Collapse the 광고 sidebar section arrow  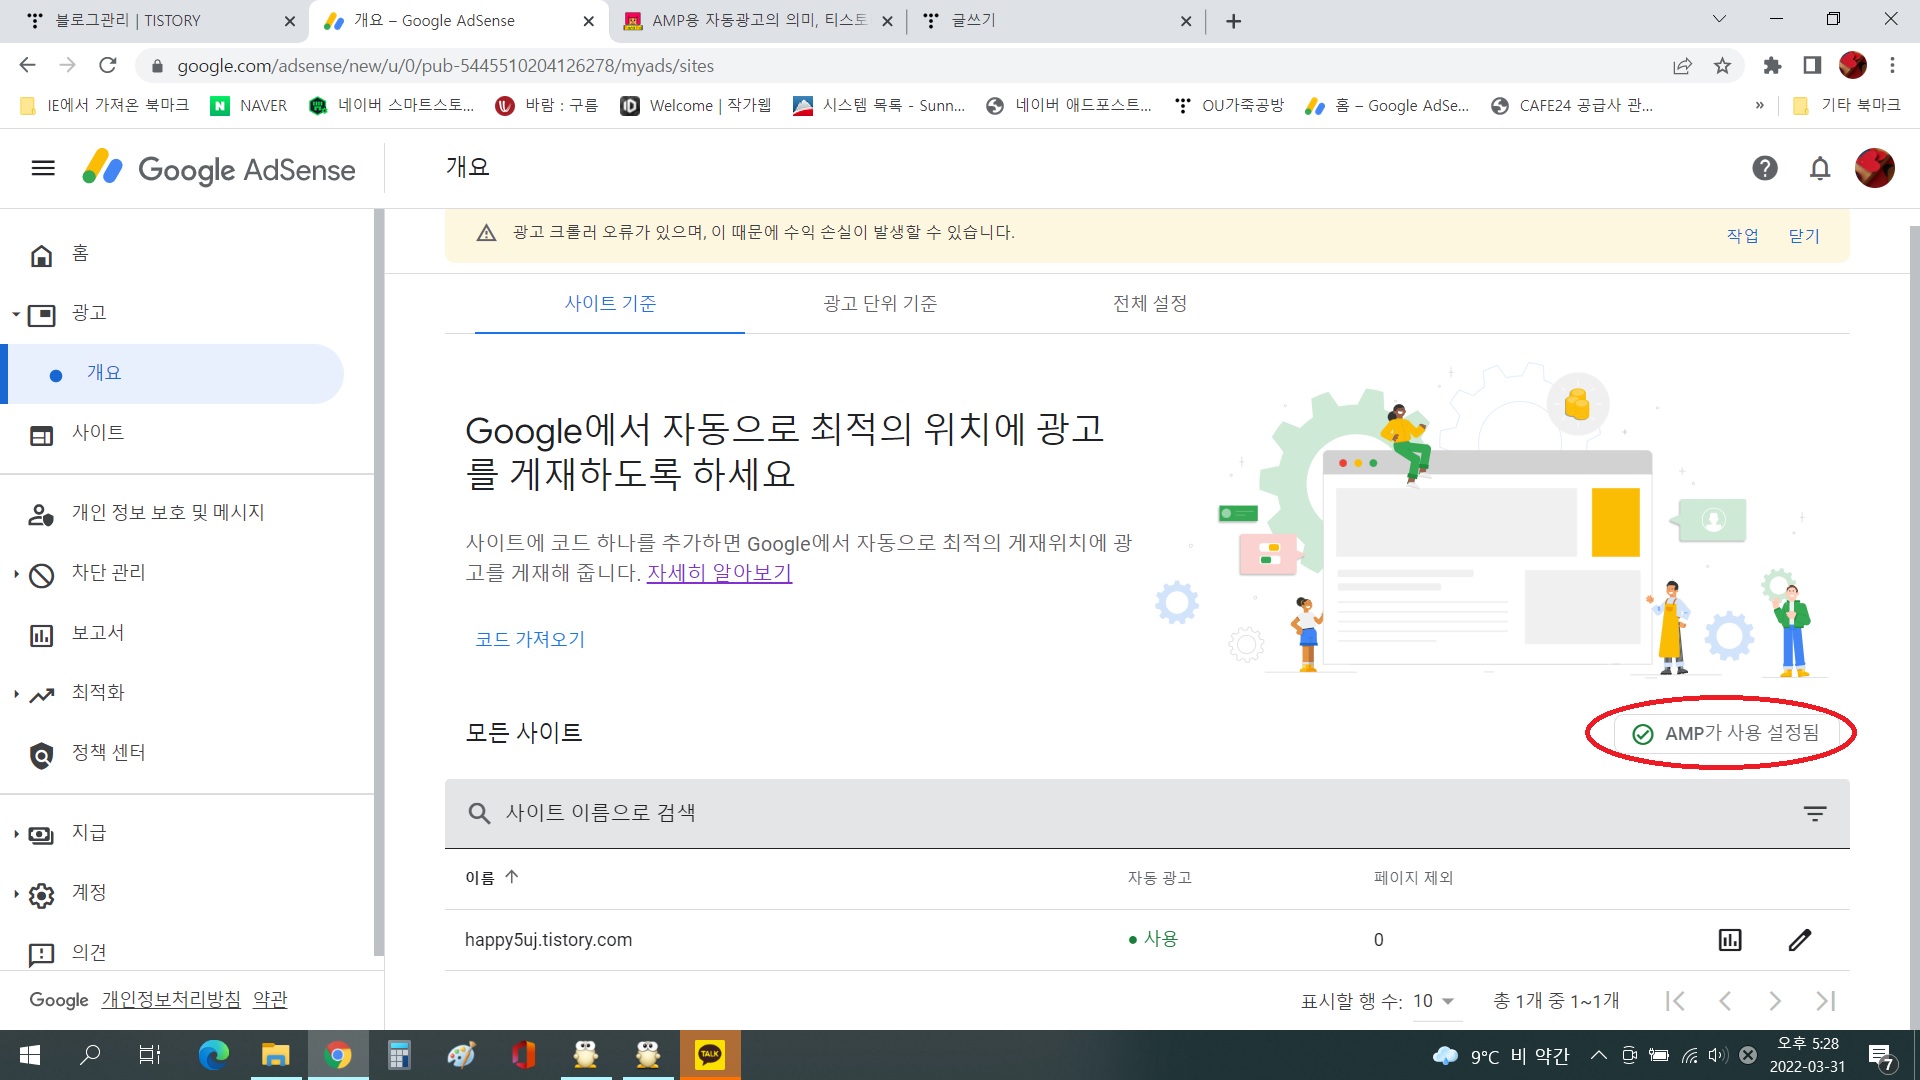pos(16,314)
